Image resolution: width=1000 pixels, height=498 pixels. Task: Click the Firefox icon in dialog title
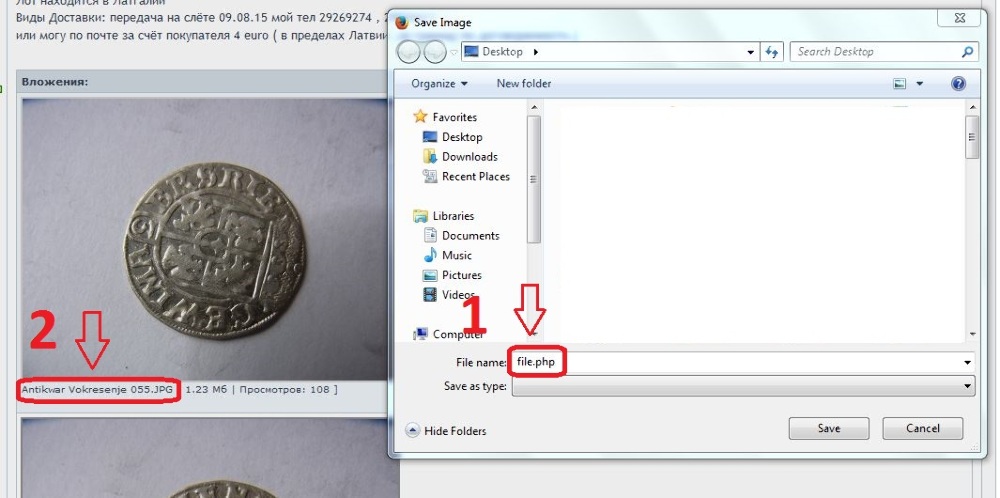(402, 22)
